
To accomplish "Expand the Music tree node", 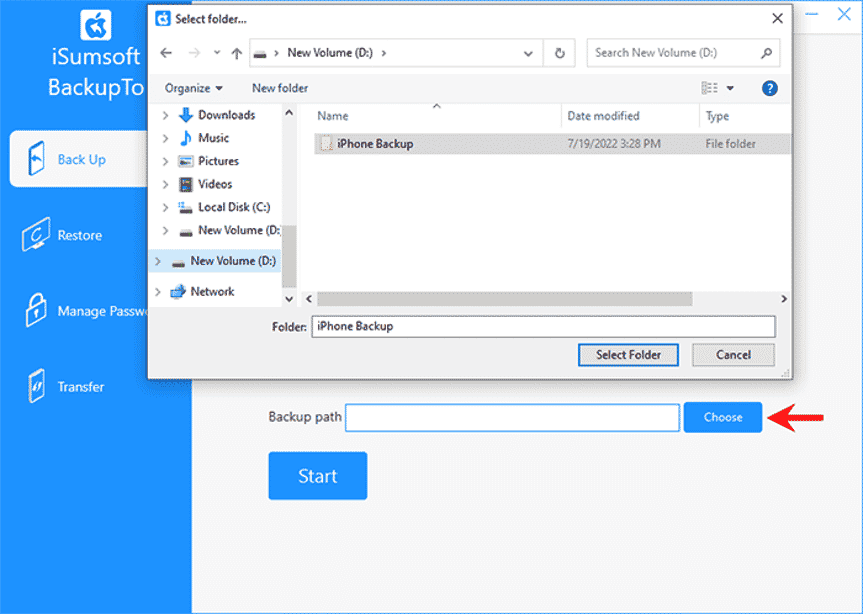I will tap(165, 138).
